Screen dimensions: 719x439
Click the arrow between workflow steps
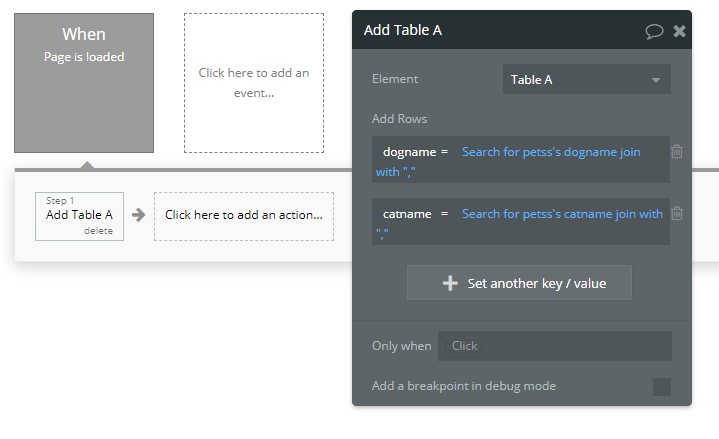pos(138,215)
